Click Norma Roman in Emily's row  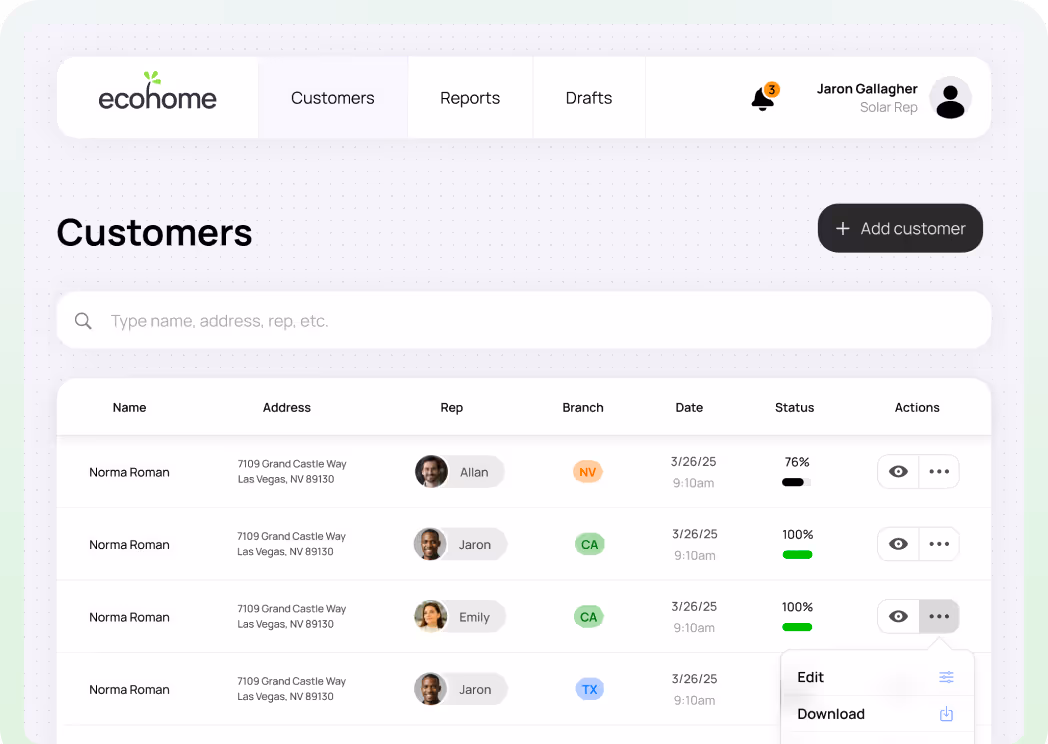click(129, 617)
